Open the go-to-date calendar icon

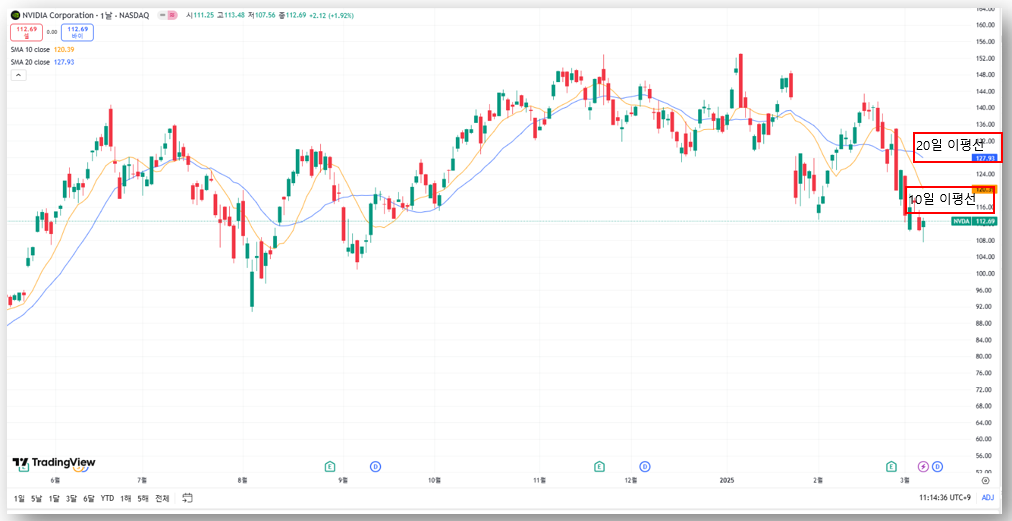(x=188, y=498)
